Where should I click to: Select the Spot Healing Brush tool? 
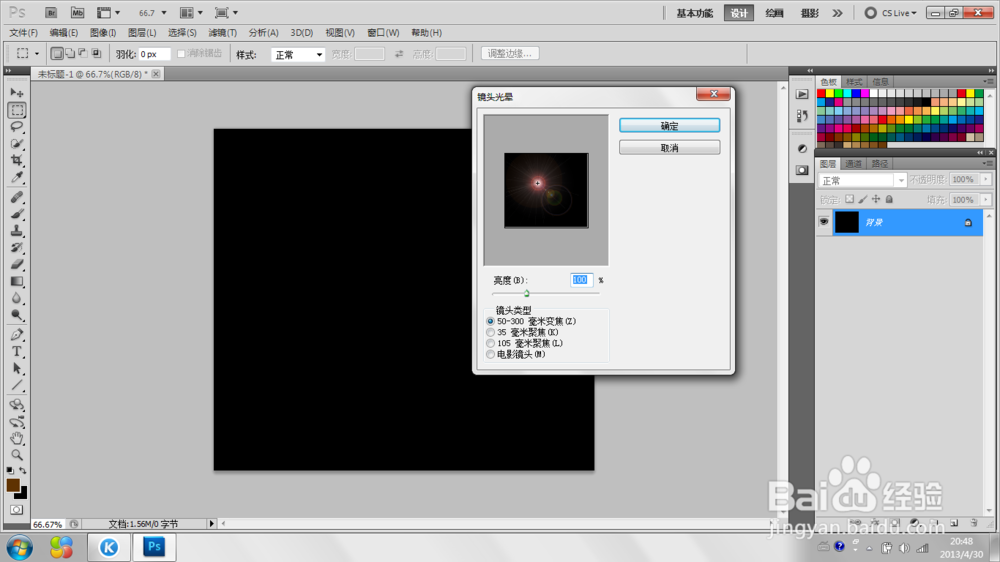coord(17,197)
